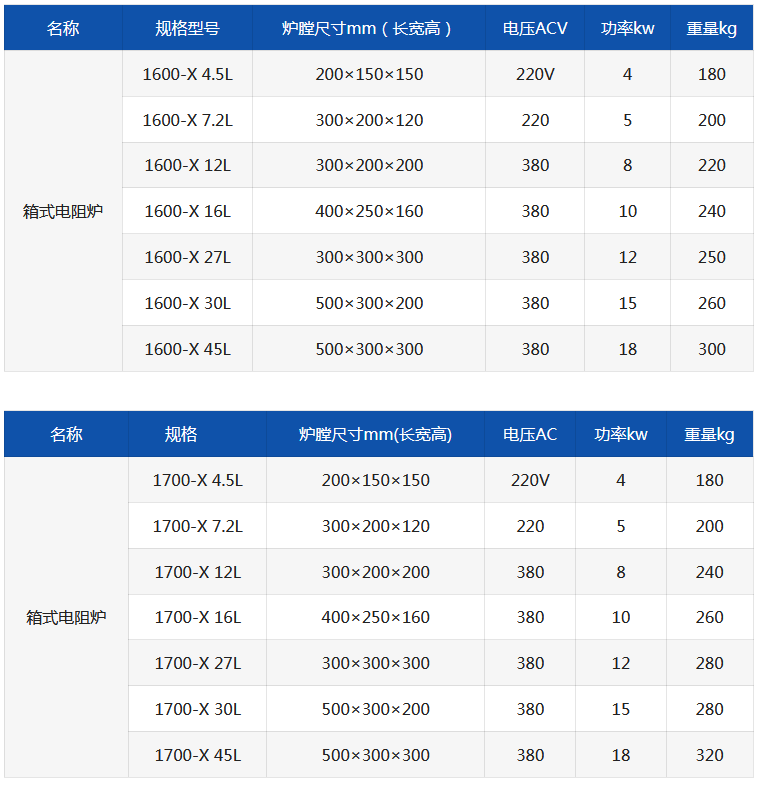The width and height of the screenshot is (759, 787).
Task: Click the 320 weight cell for 1700-X 45L
Action: click(x=709, y=755)
